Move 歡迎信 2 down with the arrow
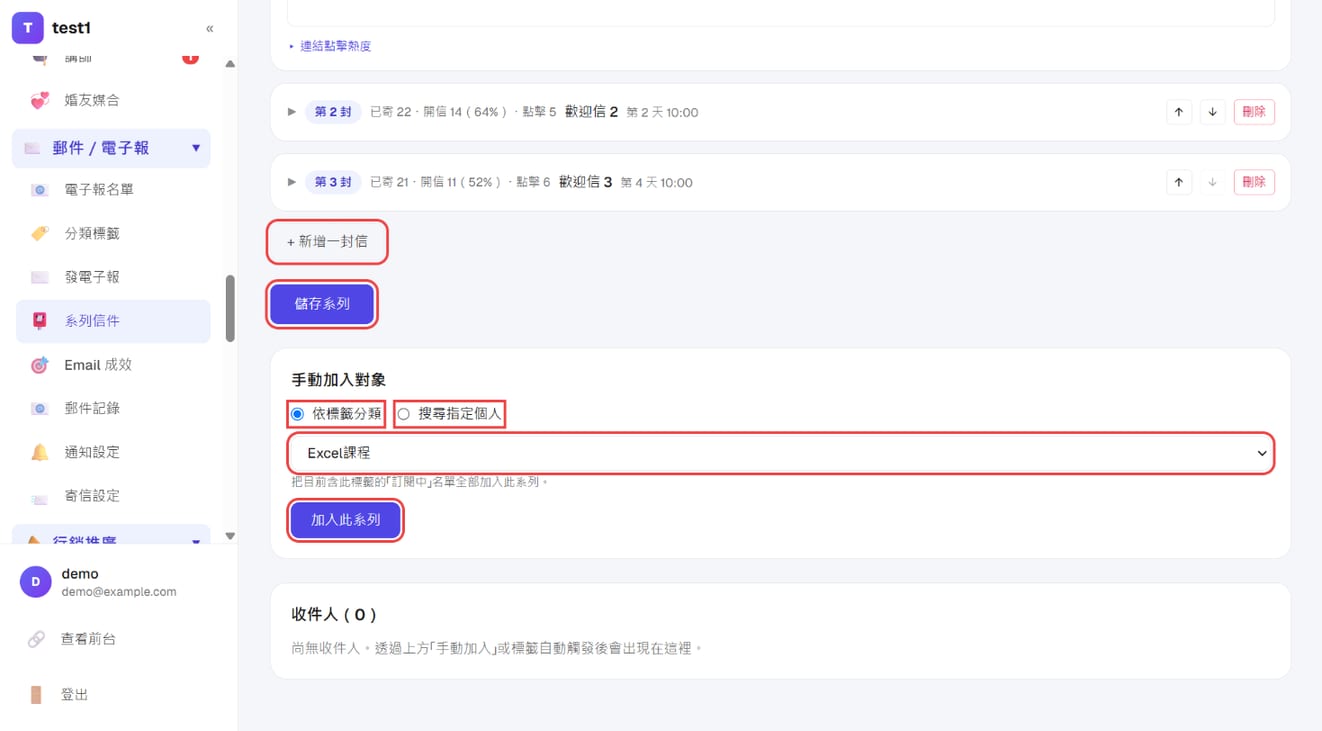Image resolution: width=1322 pixels, height=731 pixels. pyautogui.click(x=1212, y=112)
